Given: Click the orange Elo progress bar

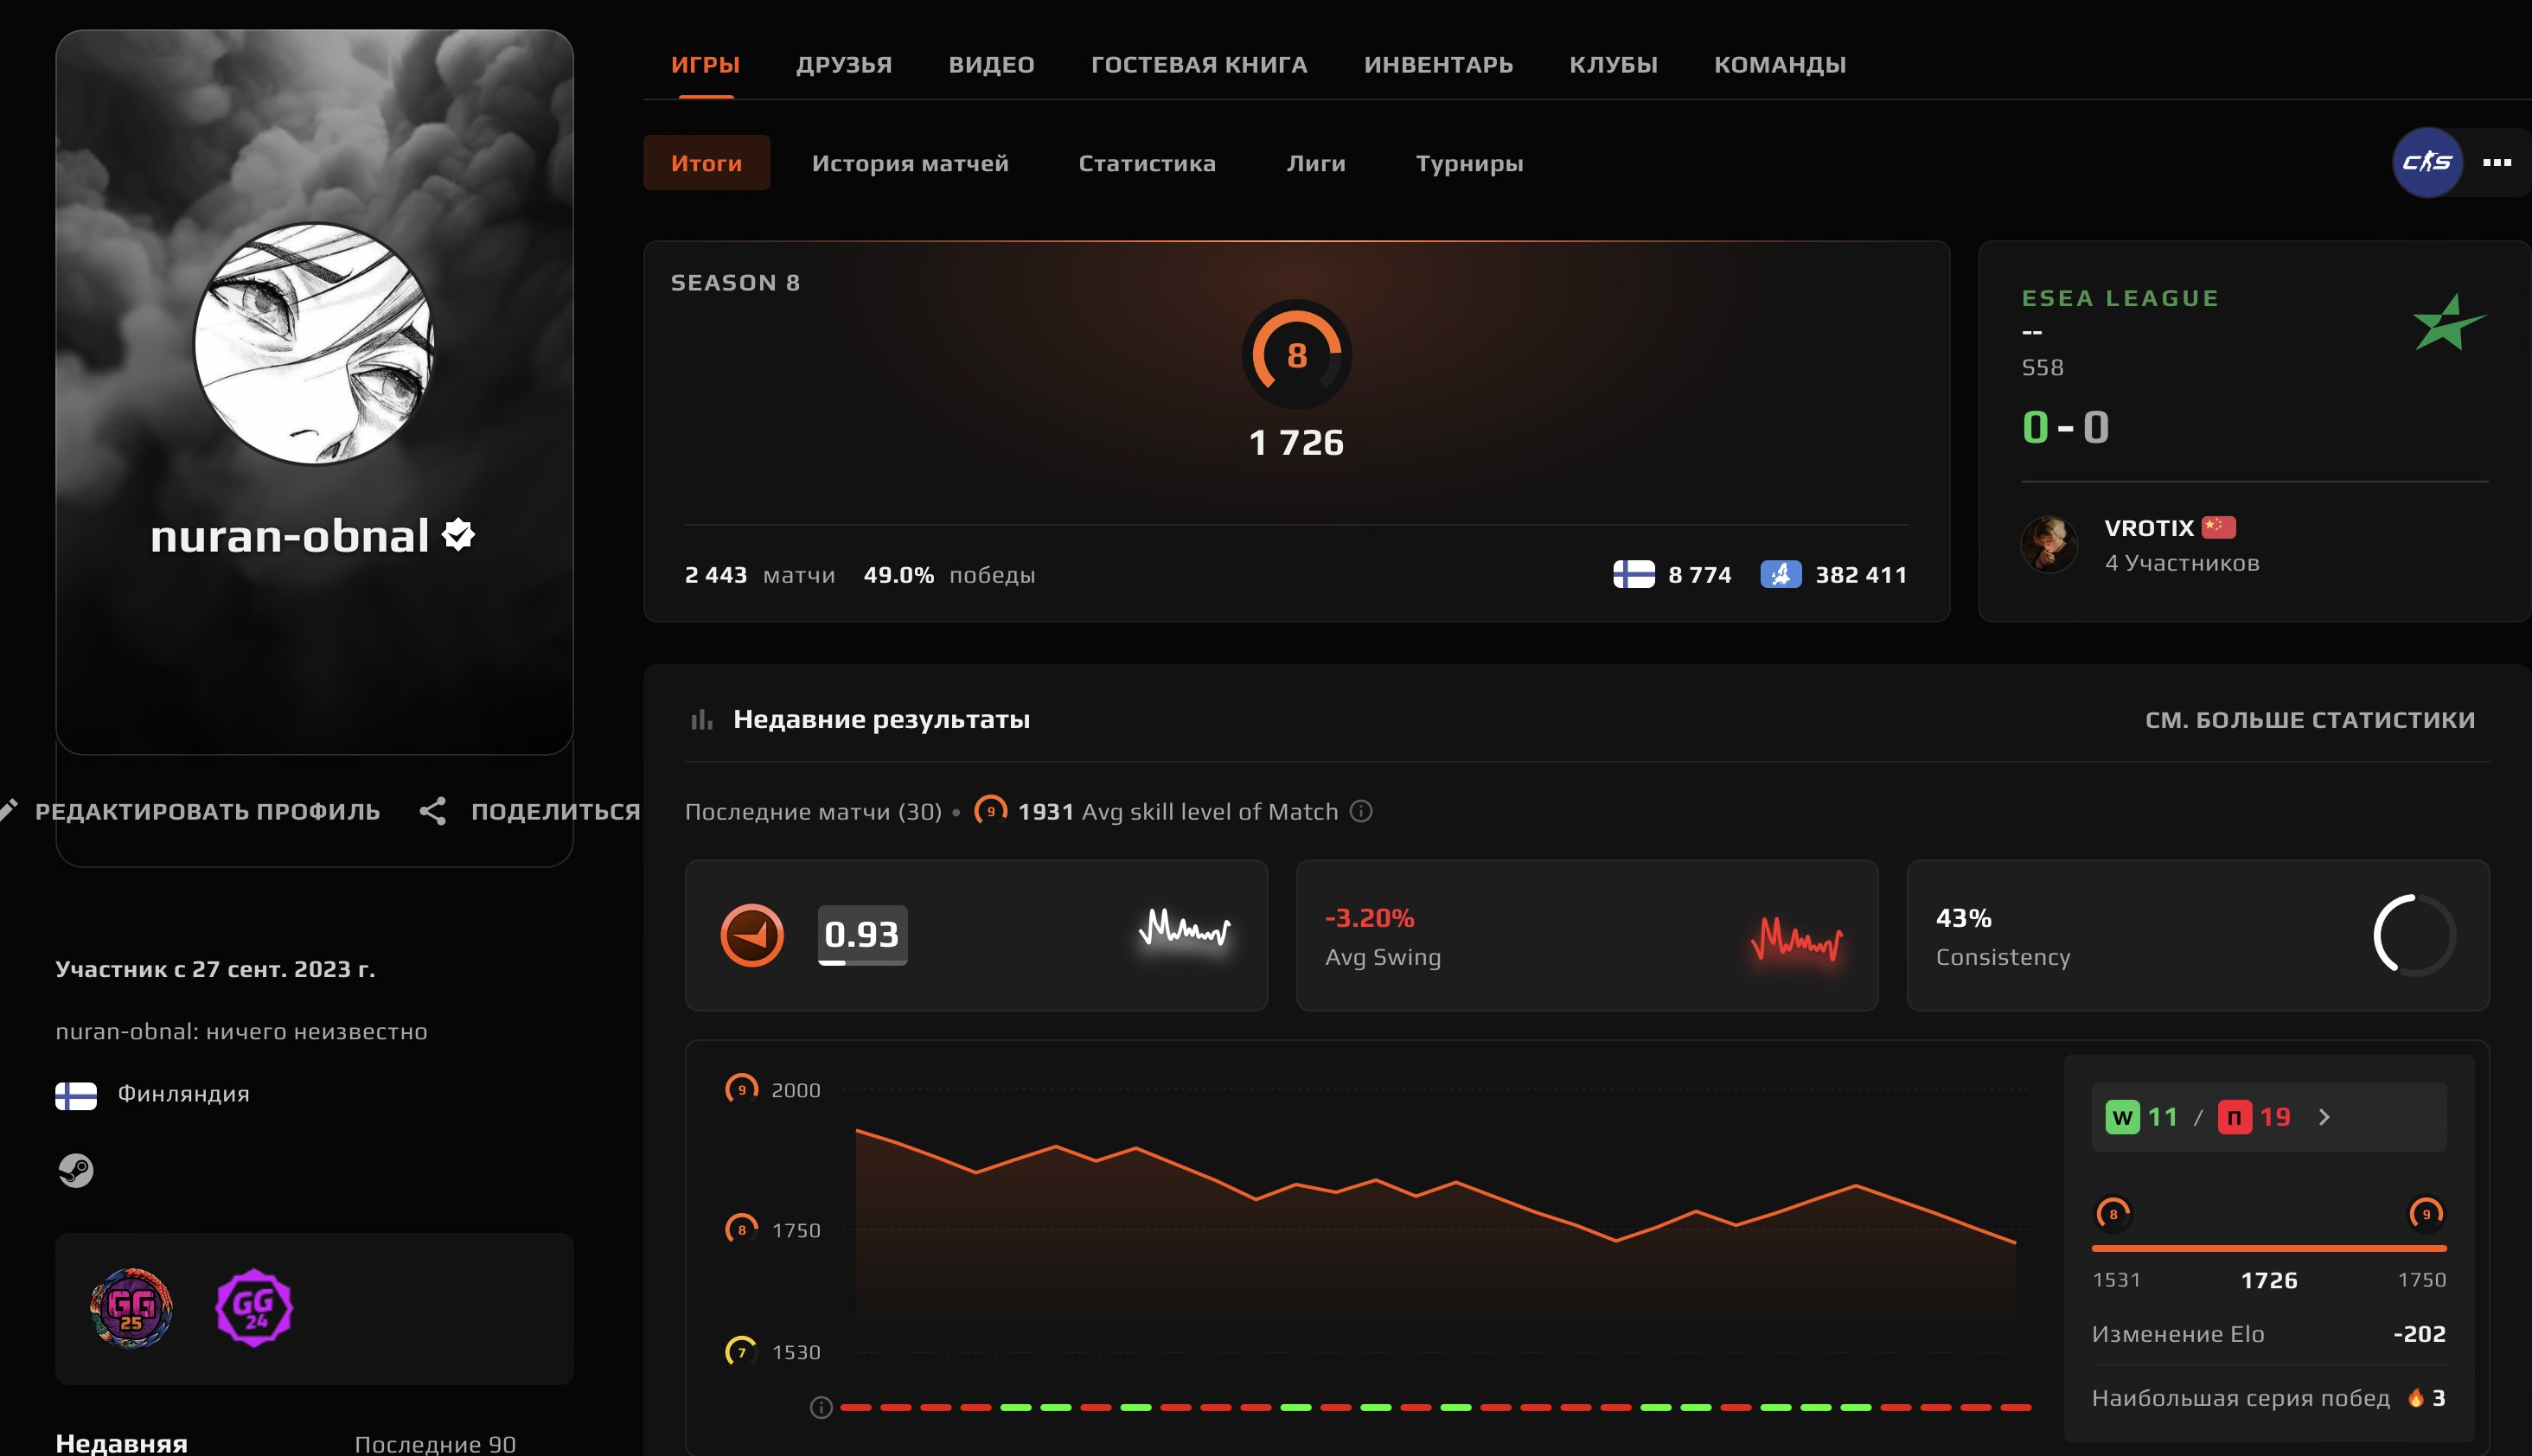Looking at the screenshot, I should point(2268,1248).
